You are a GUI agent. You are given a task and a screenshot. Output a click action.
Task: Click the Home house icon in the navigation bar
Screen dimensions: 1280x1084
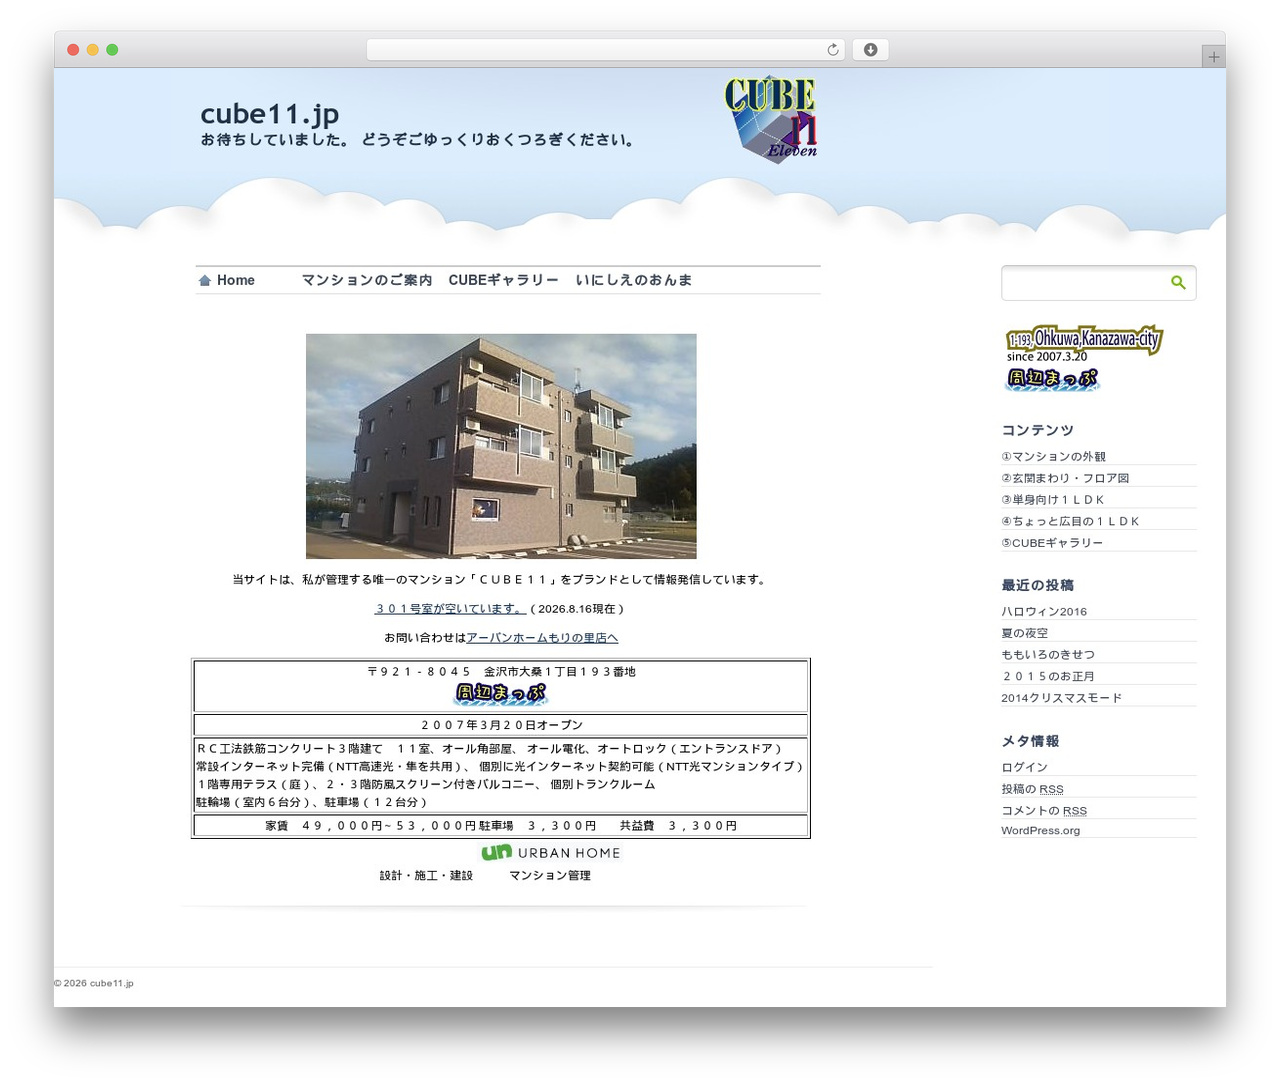205,281
